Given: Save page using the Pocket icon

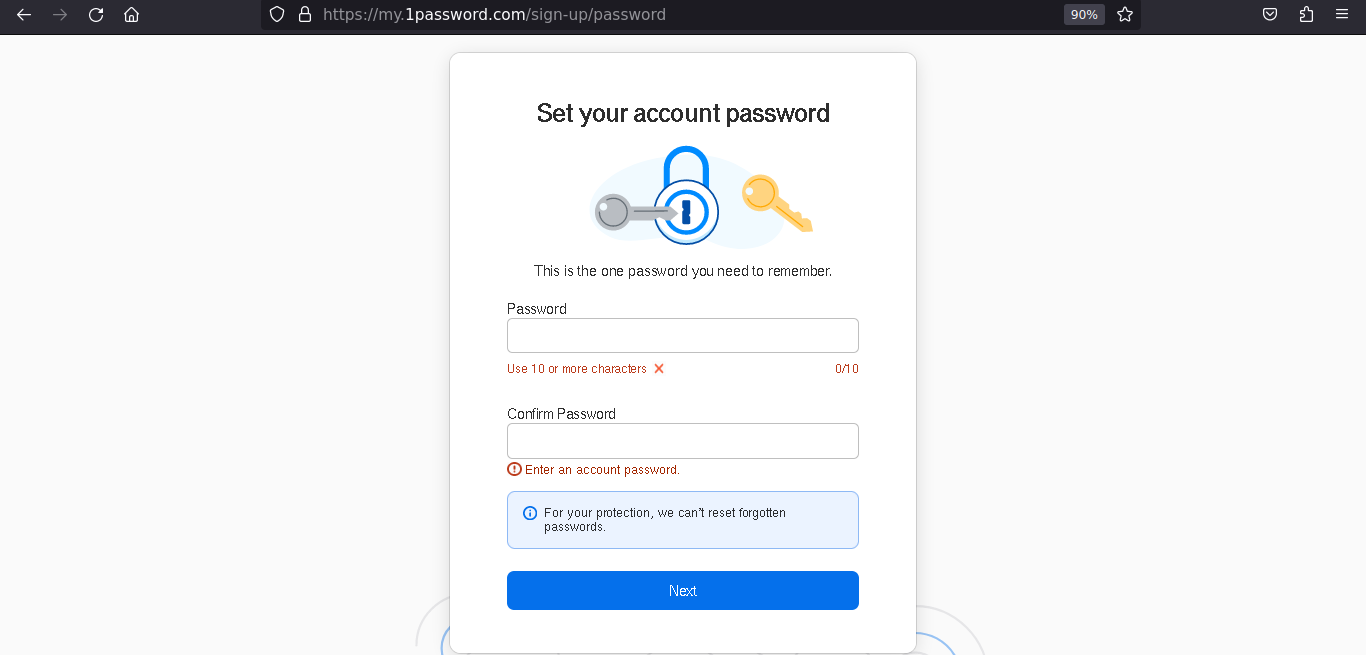Looking at the screenshot, I should [1269, 14].
